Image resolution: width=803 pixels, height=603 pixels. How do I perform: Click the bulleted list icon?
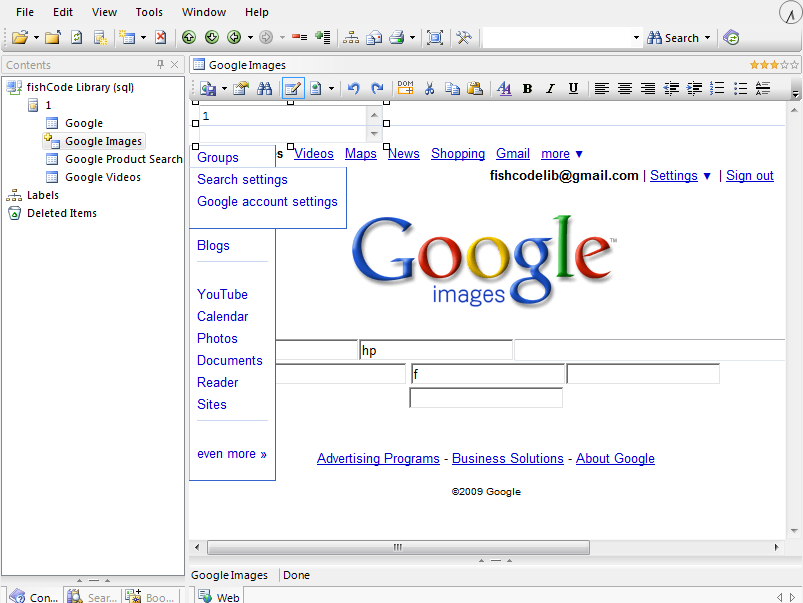pos(741,89)
